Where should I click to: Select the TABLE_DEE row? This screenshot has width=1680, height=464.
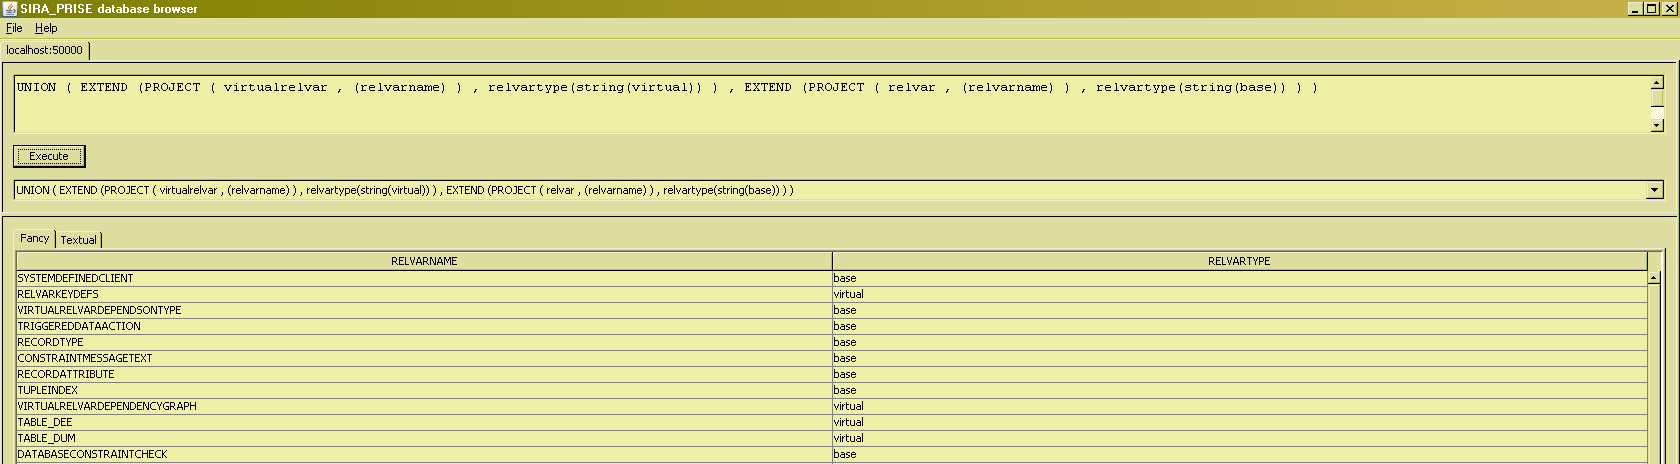point(45,422)
